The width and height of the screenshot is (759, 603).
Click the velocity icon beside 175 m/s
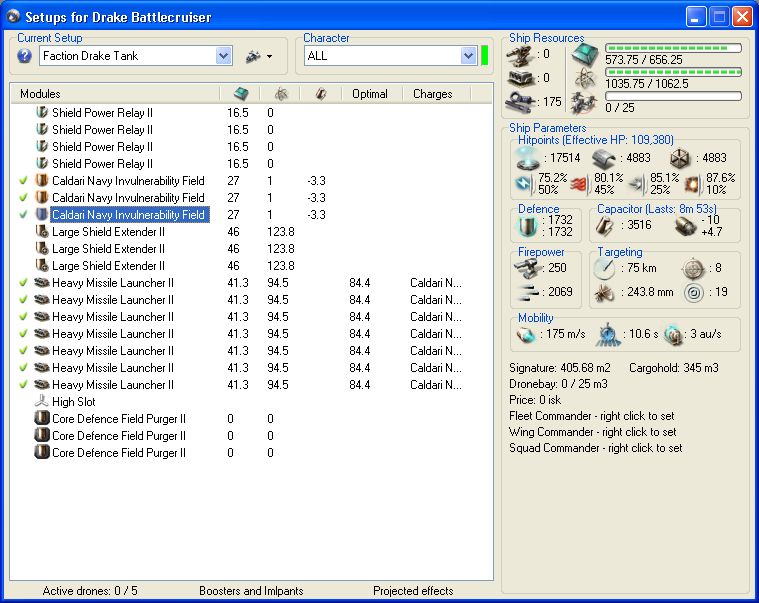coord(526,333)
